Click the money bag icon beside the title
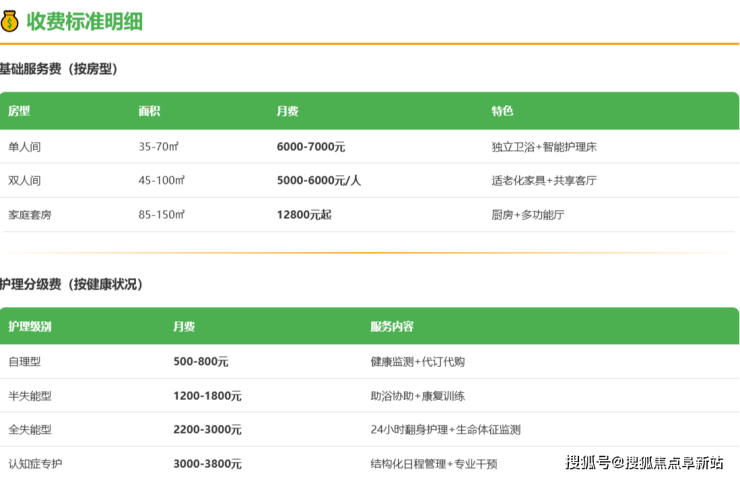Viewport: 740px width, 478px height. [x=11, y=20]
